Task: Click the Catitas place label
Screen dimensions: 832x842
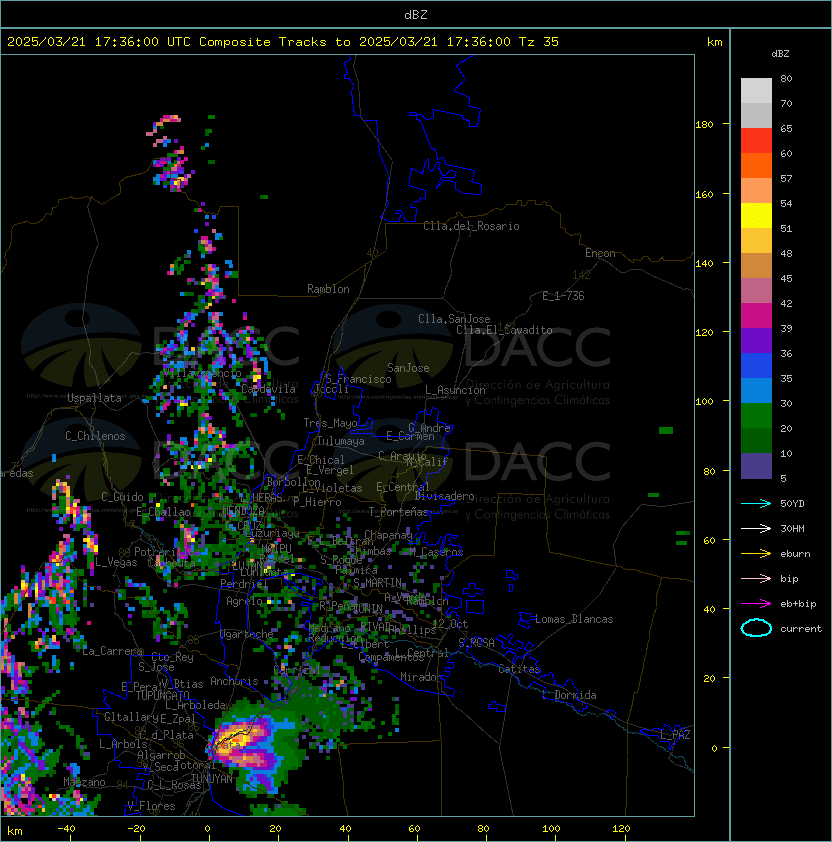Action: [x=519, y=670]
